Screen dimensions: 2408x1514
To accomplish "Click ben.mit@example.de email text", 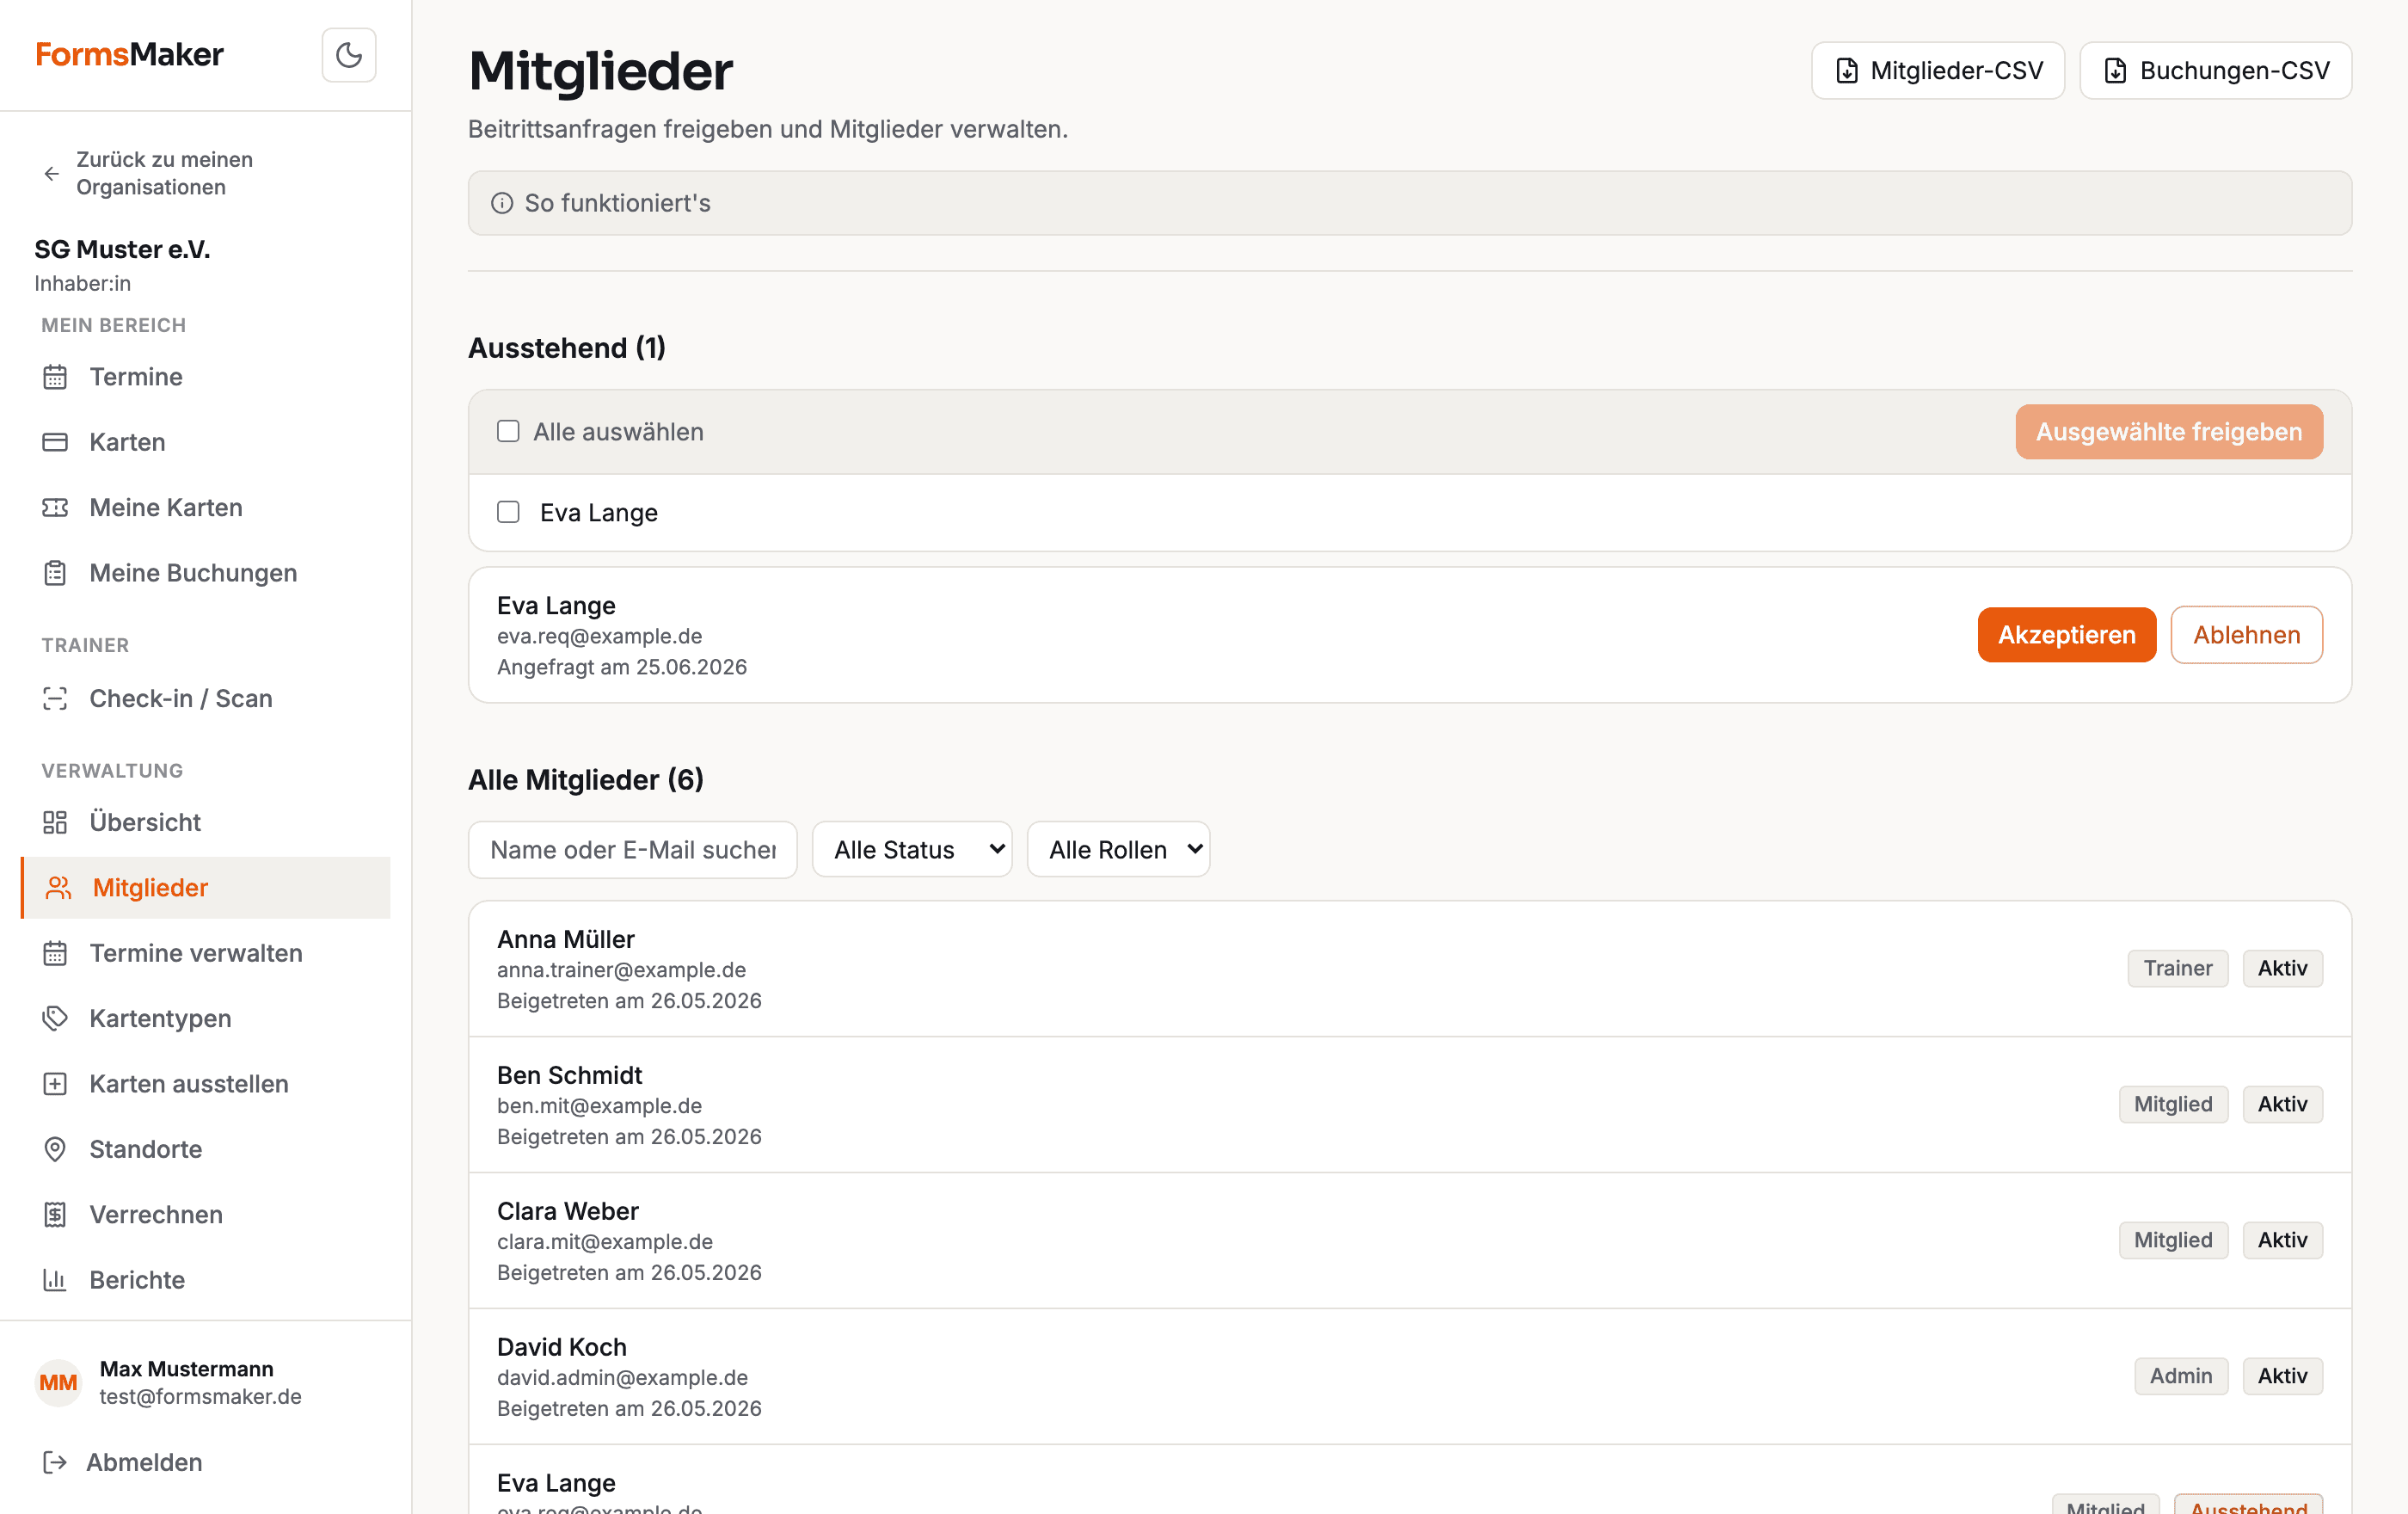I will (599, 1106).
